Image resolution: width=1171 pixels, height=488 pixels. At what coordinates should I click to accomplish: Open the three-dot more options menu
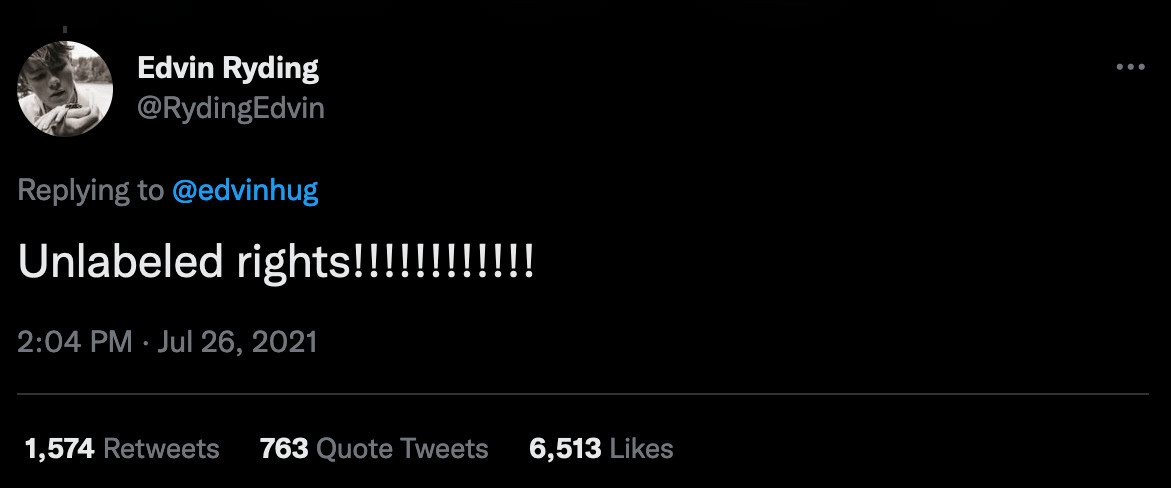coord(1129,67)
